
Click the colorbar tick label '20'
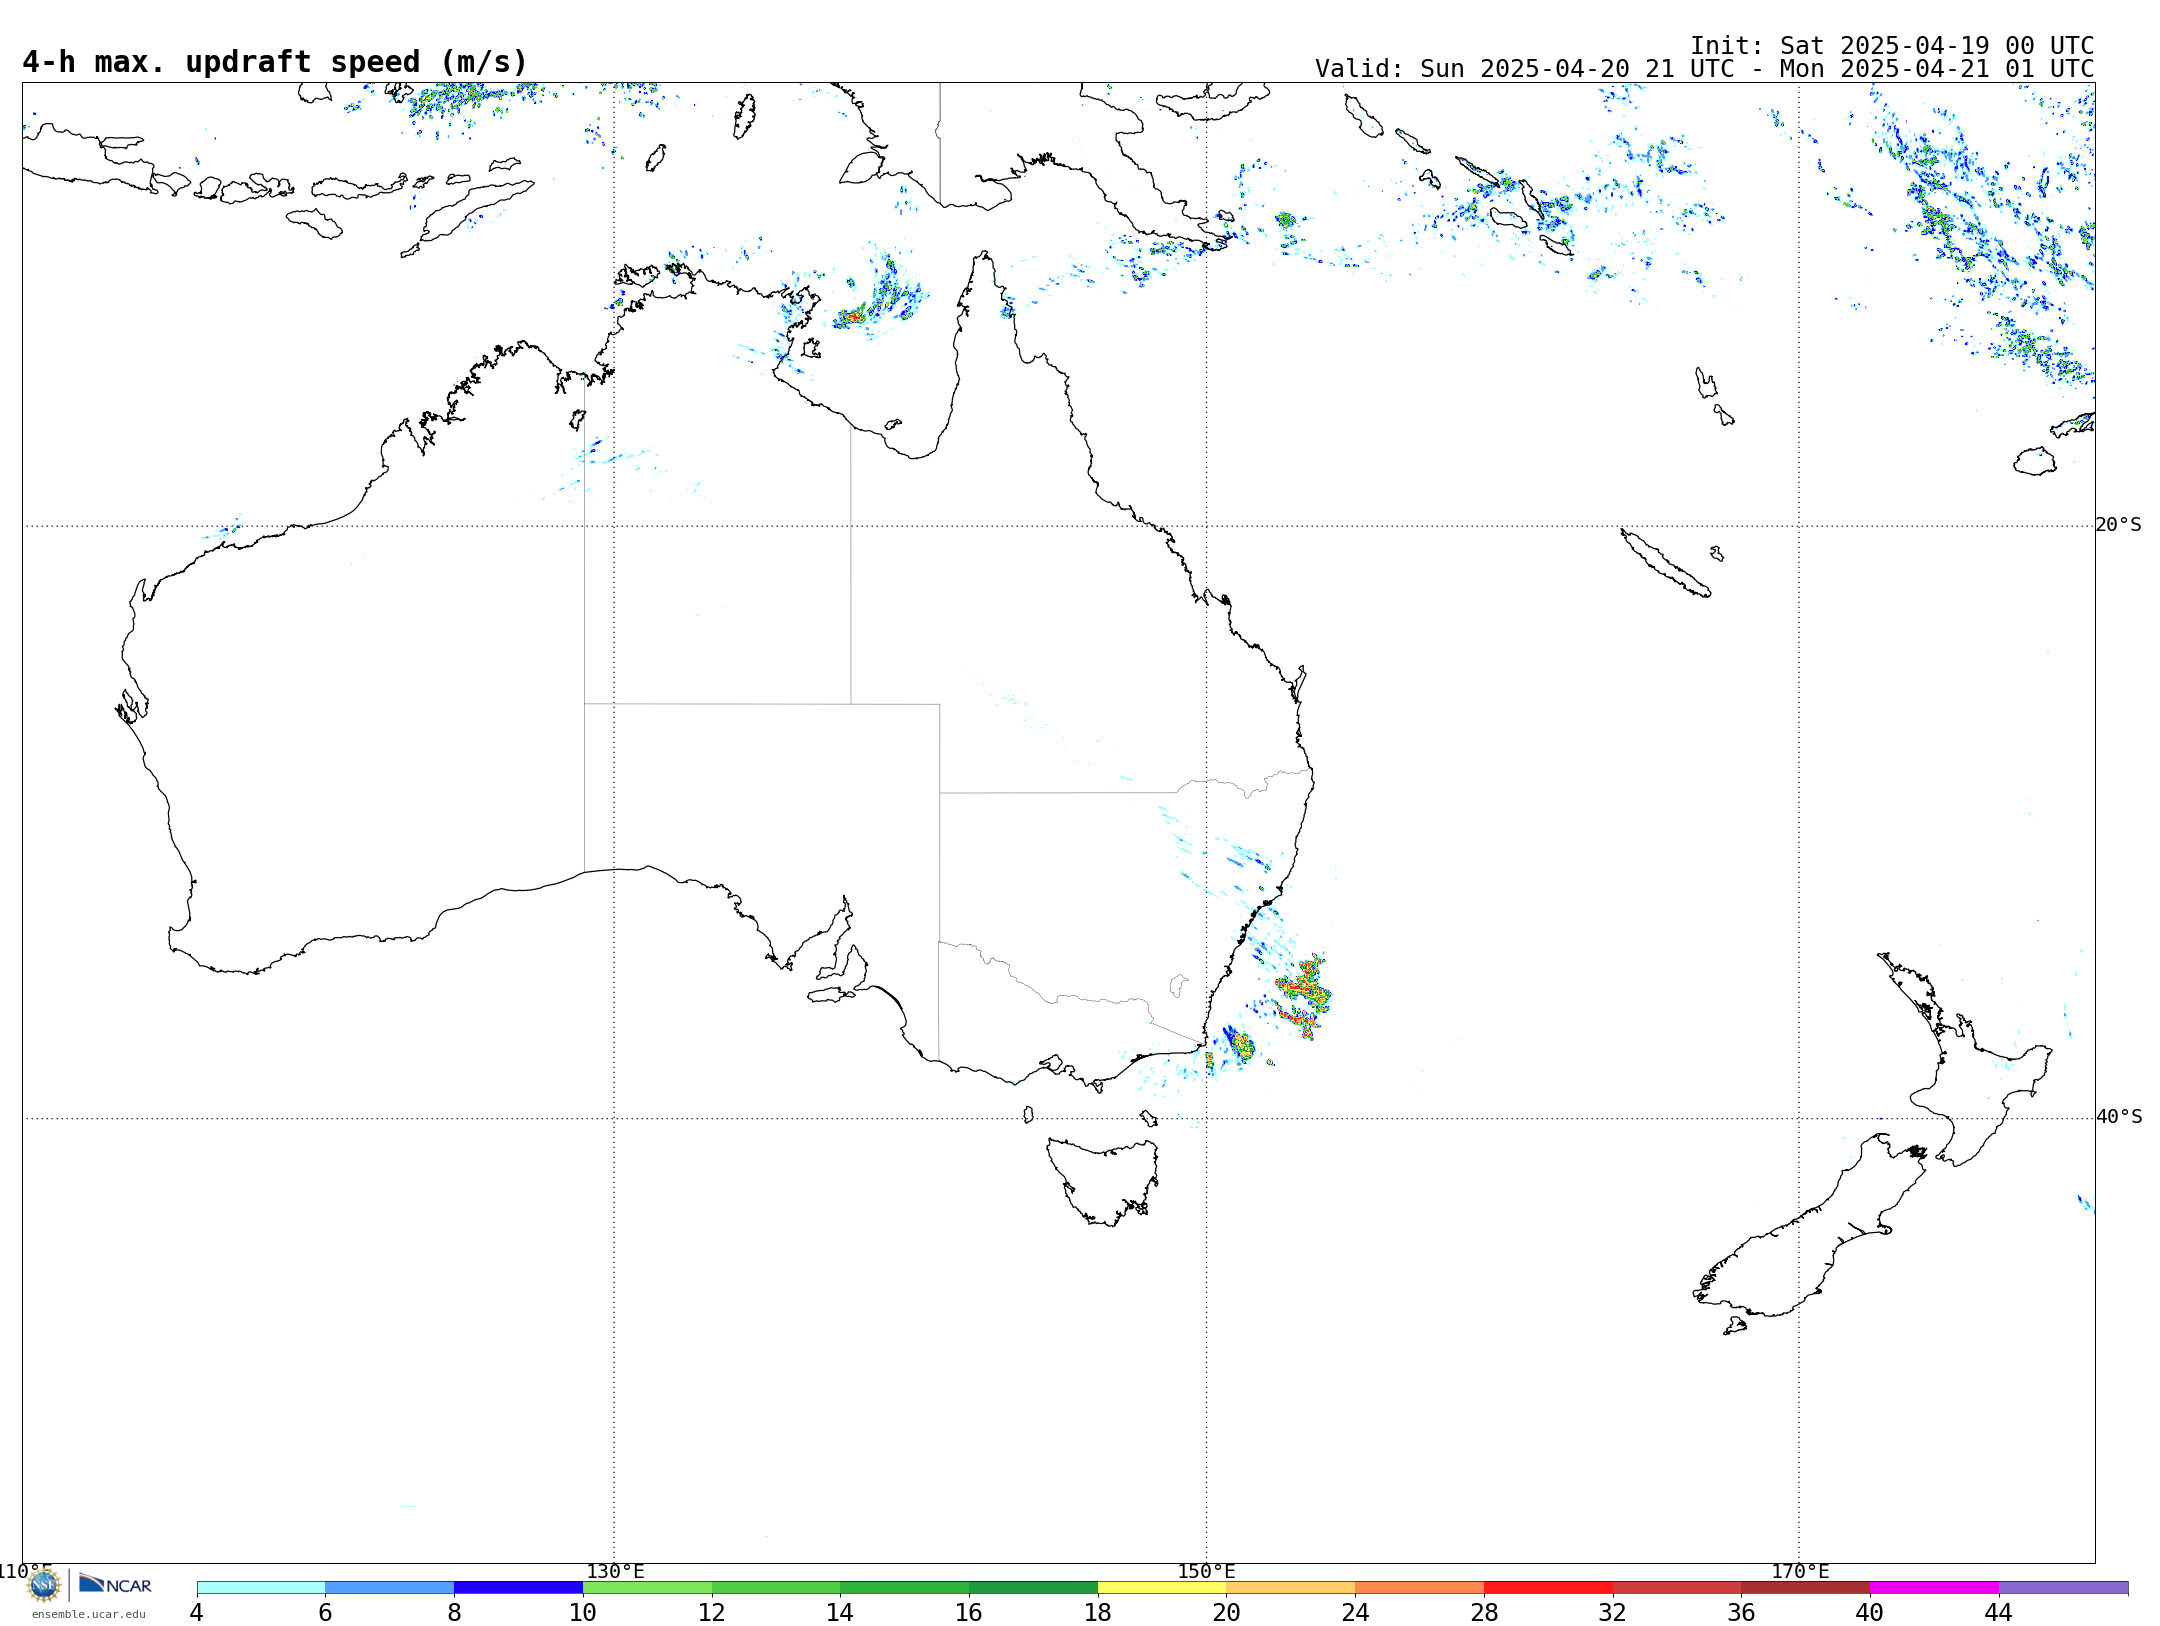pos(1227,1613)
